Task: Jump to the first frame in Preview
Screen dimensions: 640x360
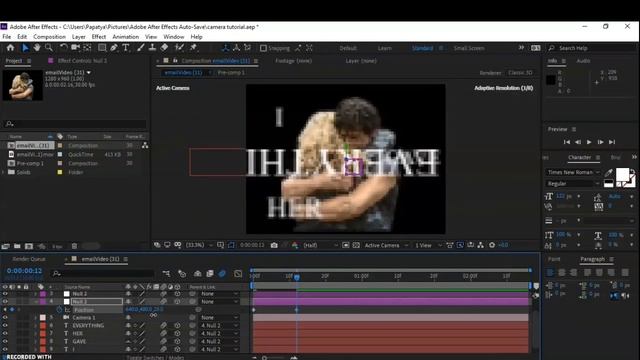Action: coord(567,142)
